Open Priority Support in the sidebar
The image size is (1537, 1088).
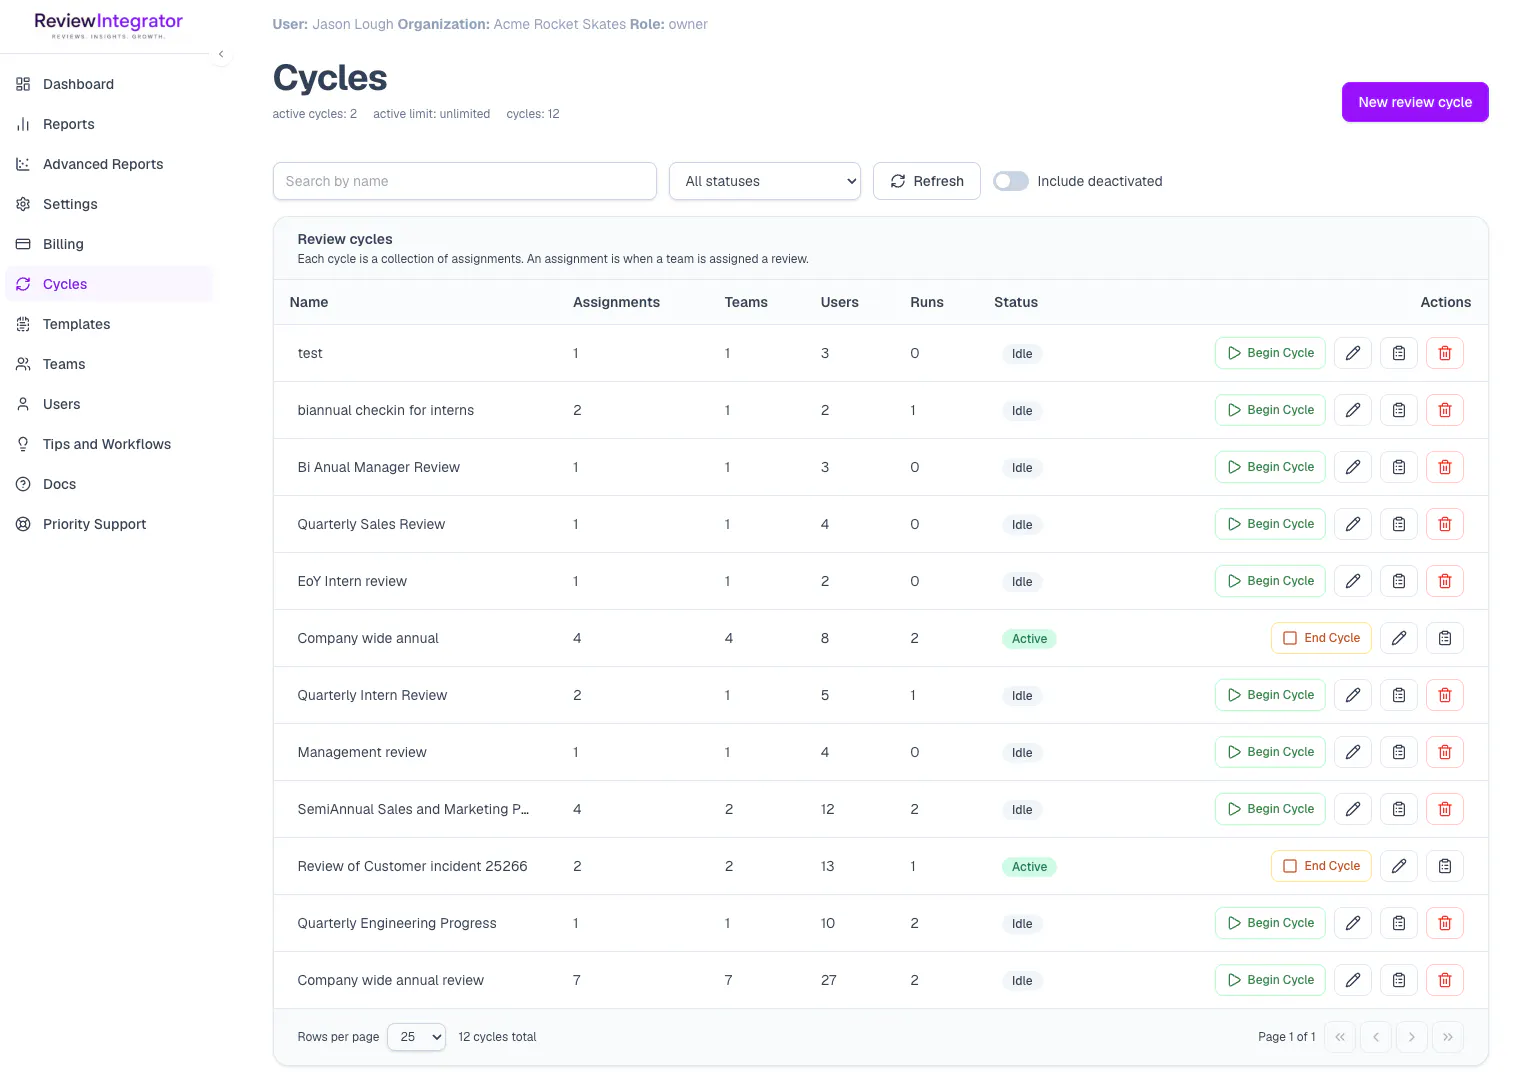[108, 524]
